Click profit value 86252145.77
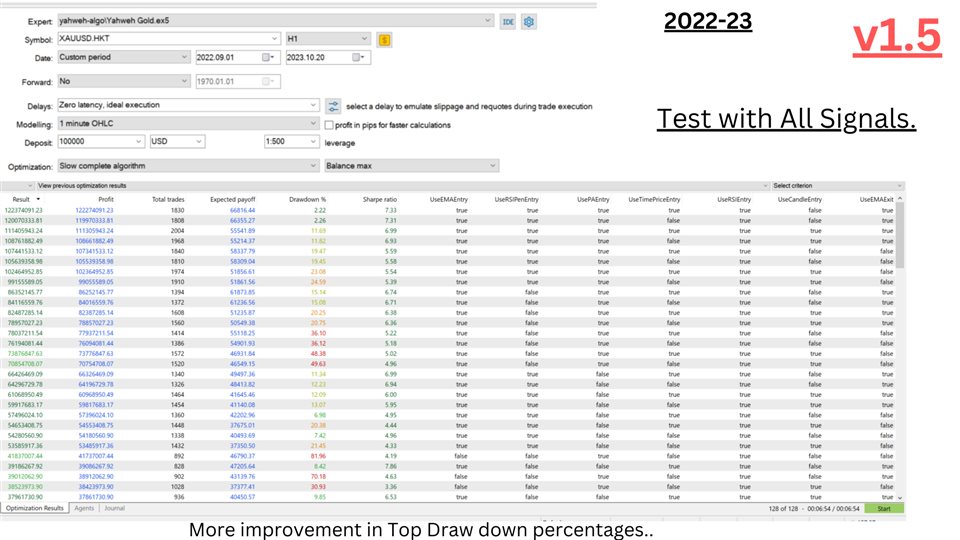Screen dimensions: 960x540 click(x=96, y=292)
